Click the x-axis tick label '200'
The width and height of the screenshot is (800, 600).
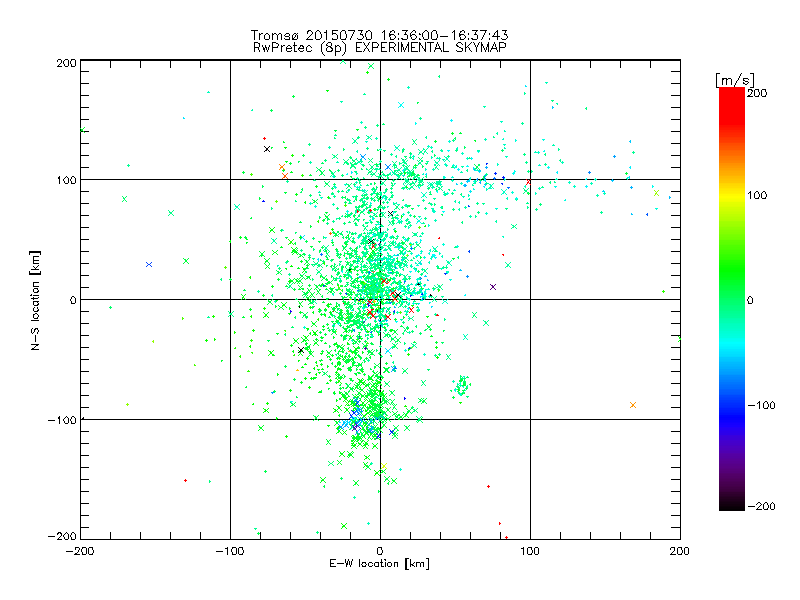[680, 551]
